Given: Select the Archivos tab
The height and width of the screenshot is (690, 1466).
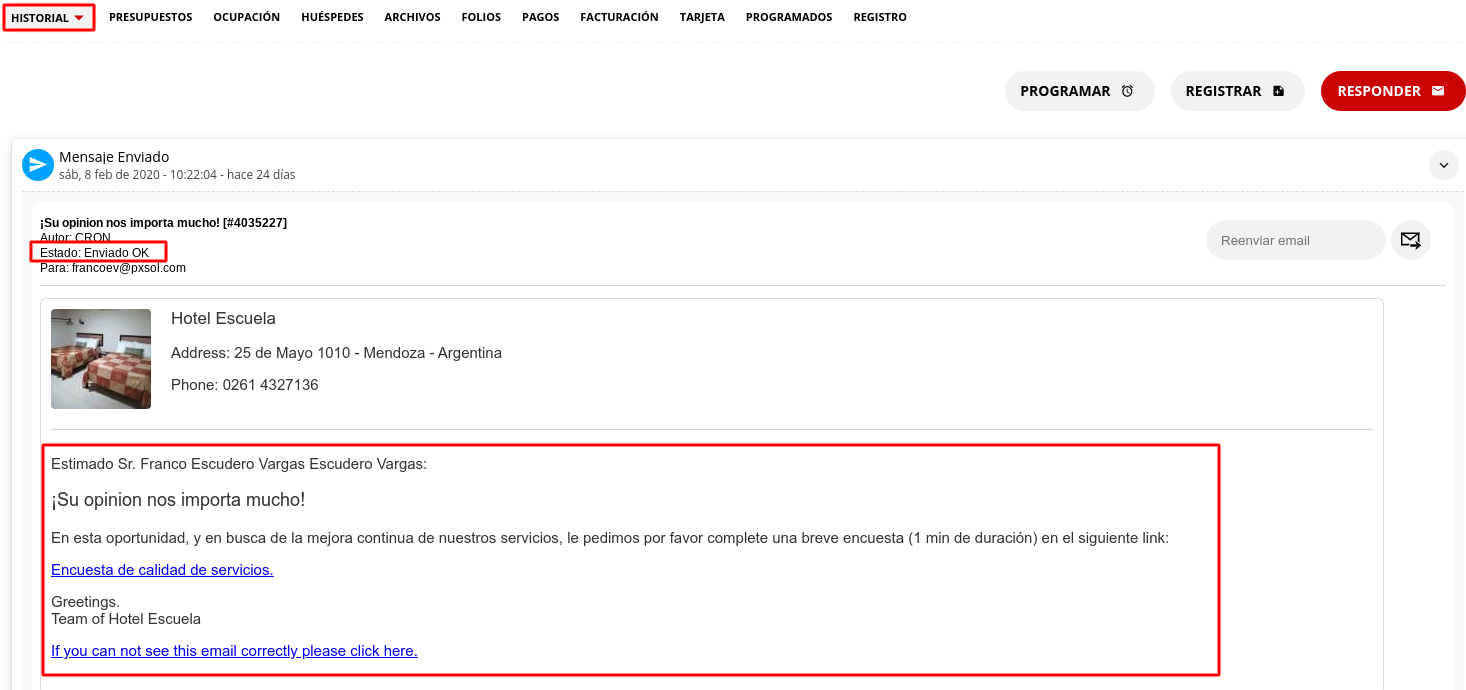Looking at the screenshot, I should (412, 18).
